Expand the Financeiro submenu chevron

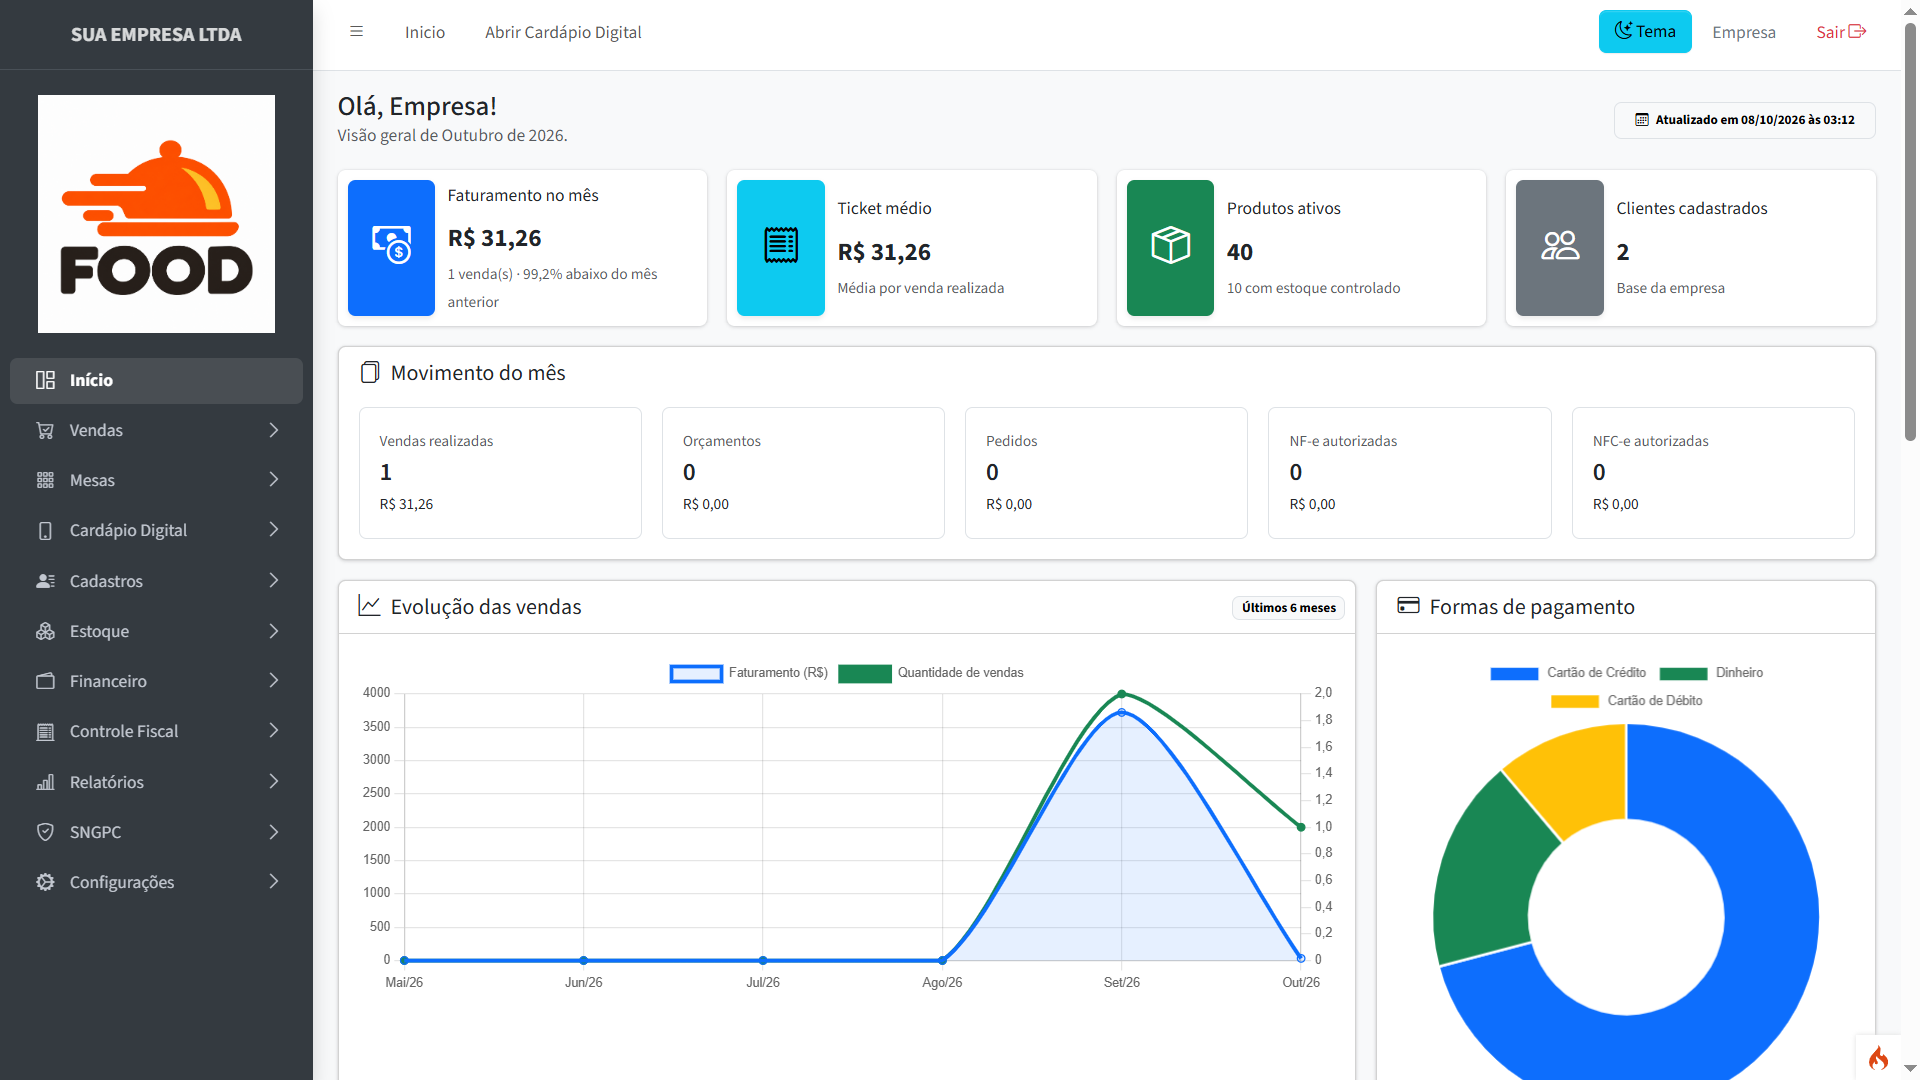(274, 681)
